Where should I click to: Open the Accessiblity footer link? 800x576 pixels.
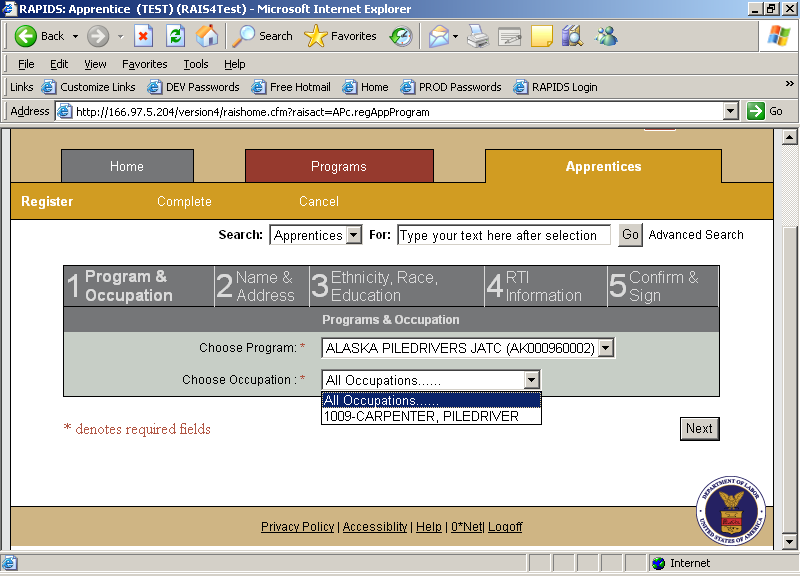pyautogui.click(x=375, y=527)
